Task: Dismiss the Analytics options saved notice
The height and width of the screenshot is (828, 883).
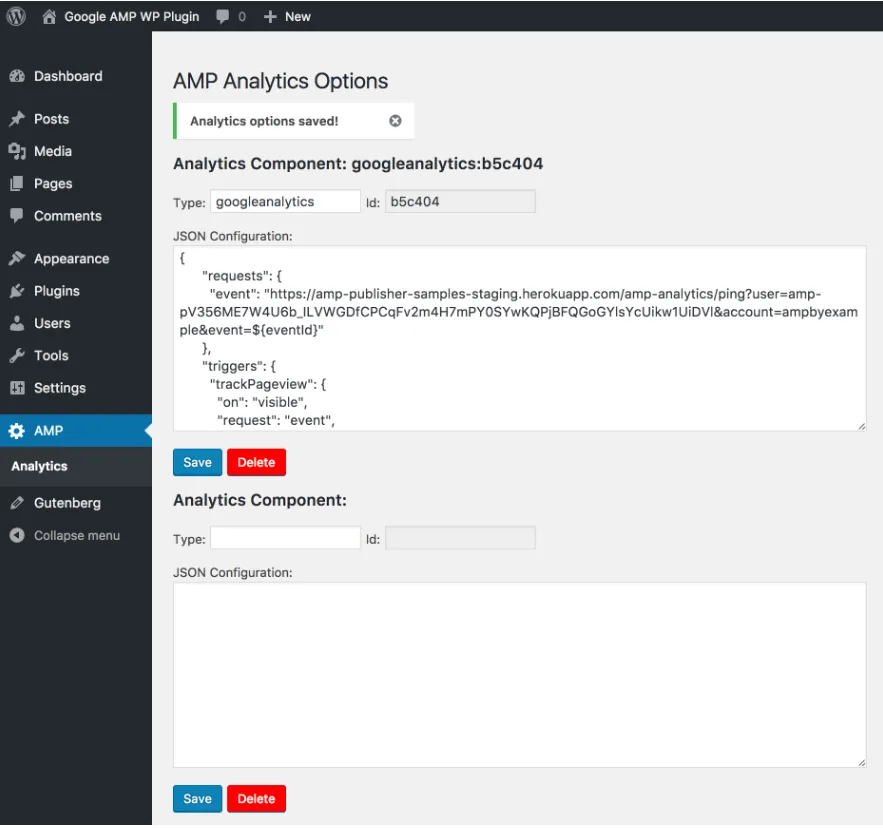Action: 395,121
